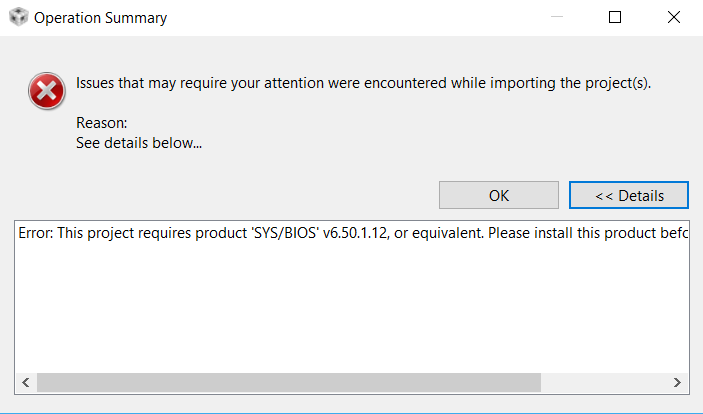Click the word 'Error:' in the details box

point(36,233)
